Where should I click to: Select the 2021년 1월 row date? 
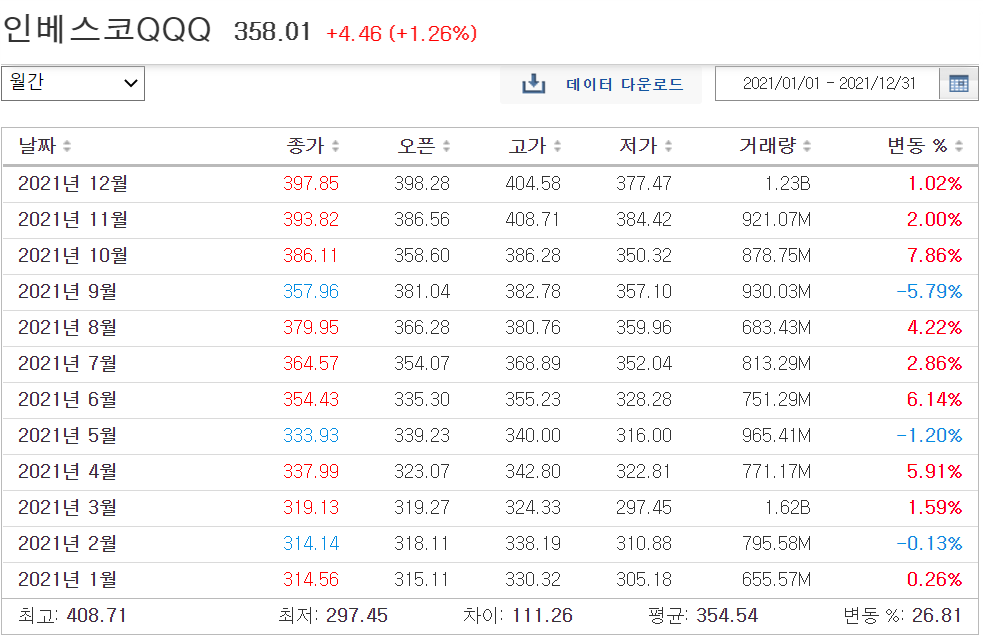click(67, 579)
